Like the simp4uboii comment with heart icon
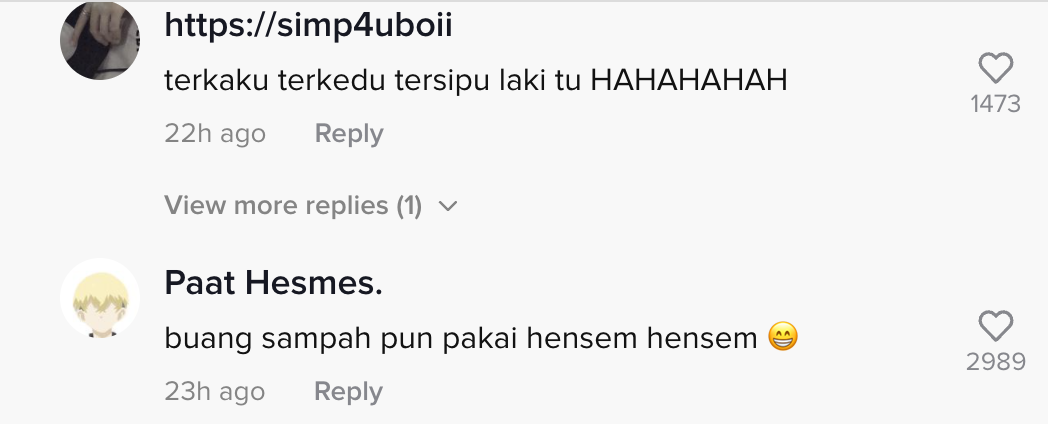This screenshot has height=424, width=1048. point(995,68)
